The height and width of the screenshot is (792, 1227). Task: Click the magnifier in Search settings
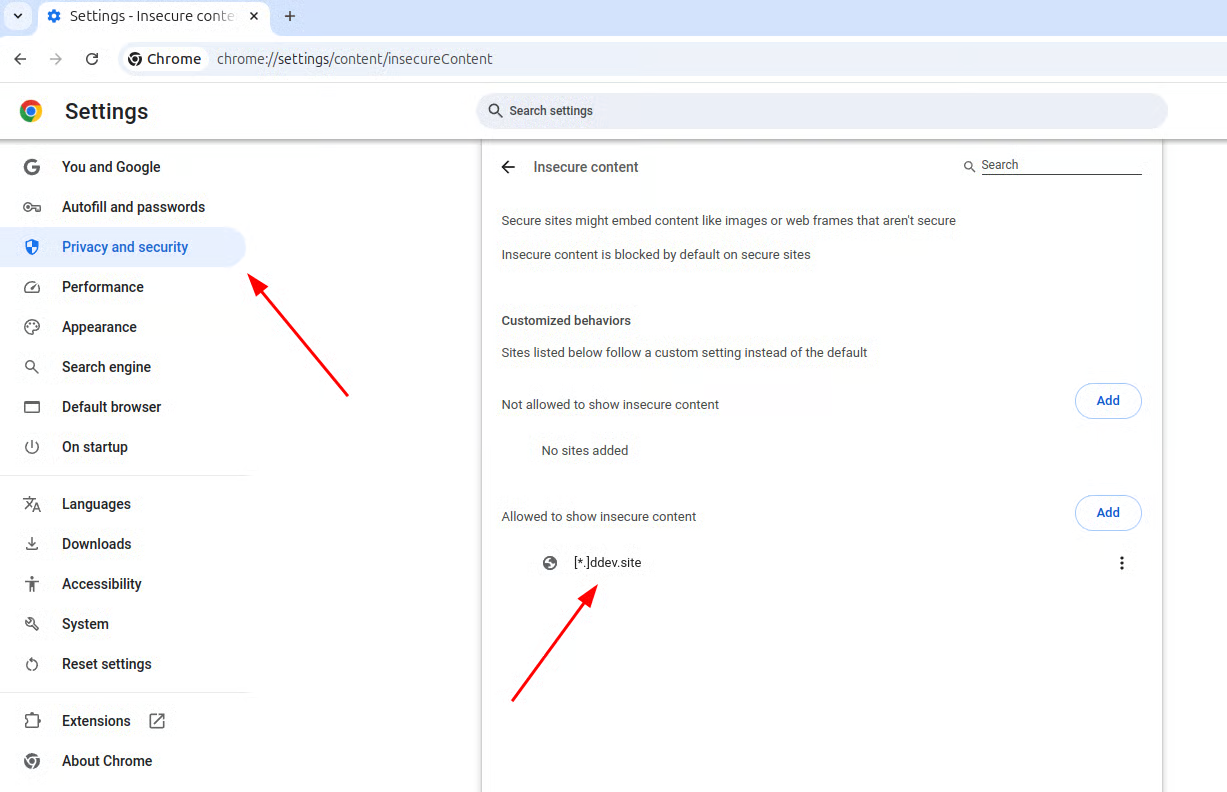coord(495,111)
